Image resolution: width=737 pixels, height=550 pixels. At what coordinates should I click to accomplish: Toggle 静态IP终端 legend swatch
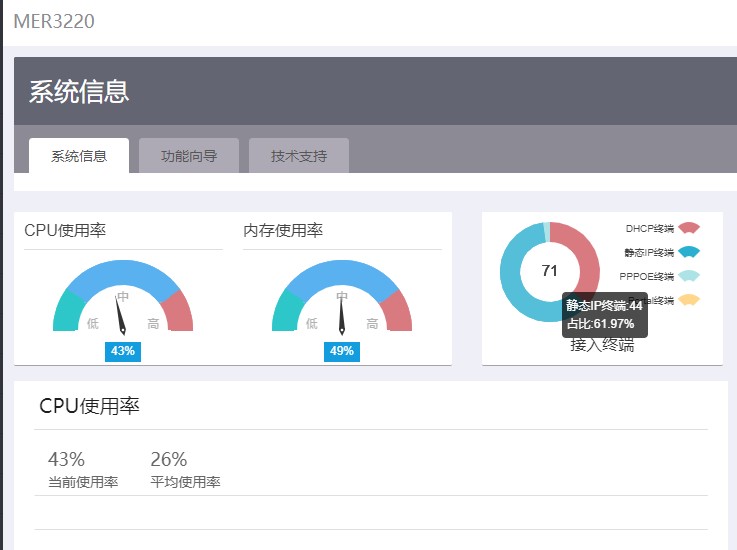[689, 252]
